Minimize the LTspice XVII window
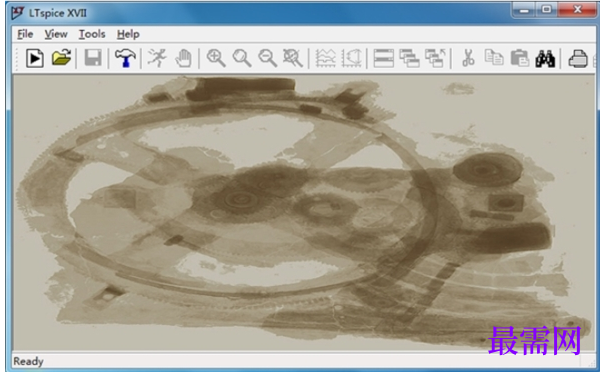Viewport: 600px width, 372px height. [524, 10]
